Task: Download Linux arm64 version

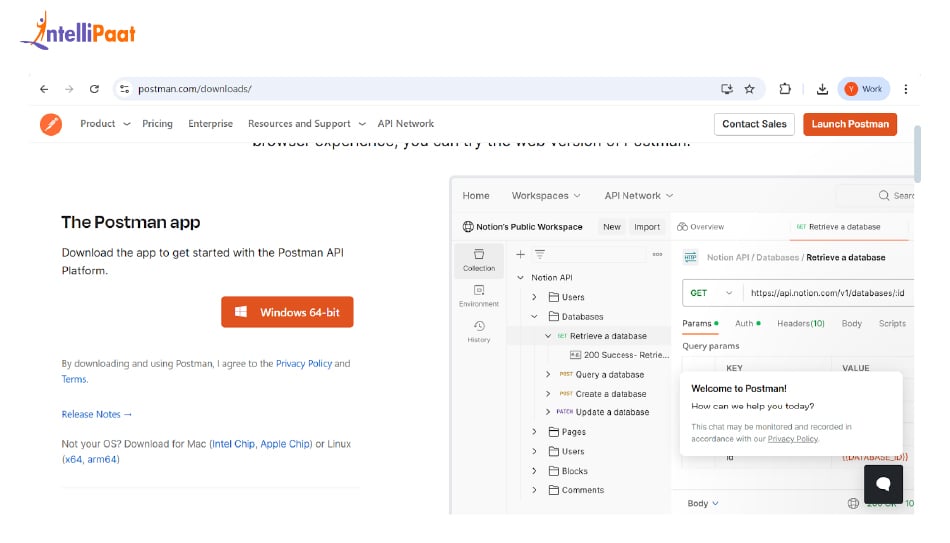Action: (102, 459)
